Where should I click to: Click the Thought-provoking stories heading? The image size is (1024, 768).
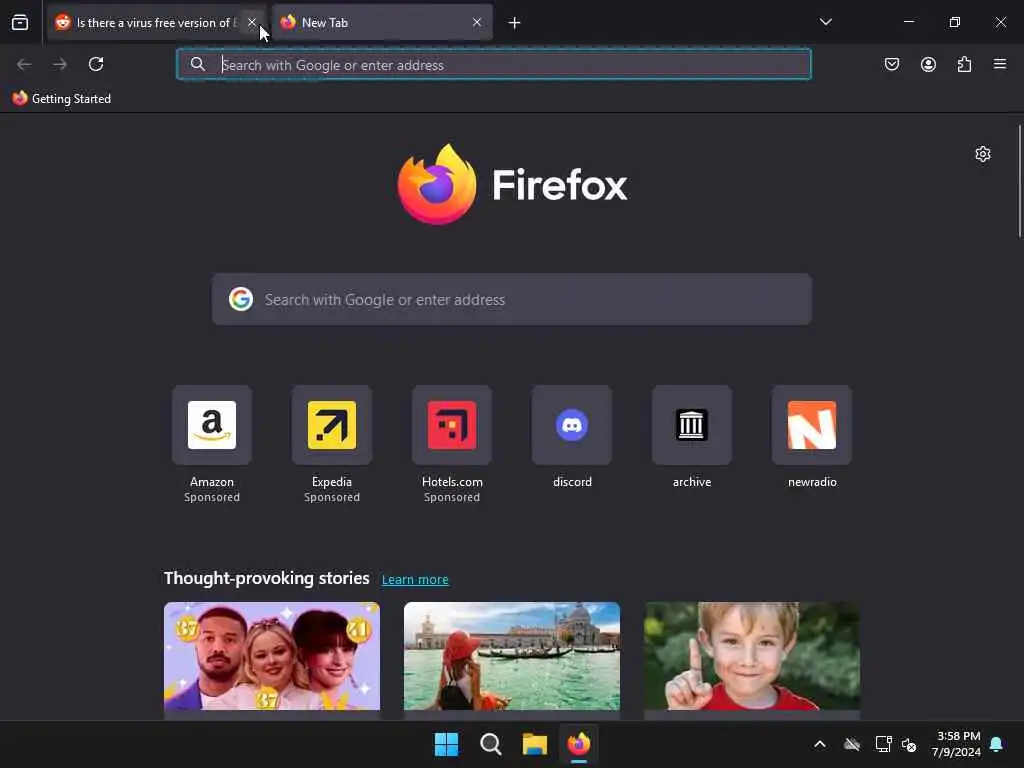click(266, 579)
